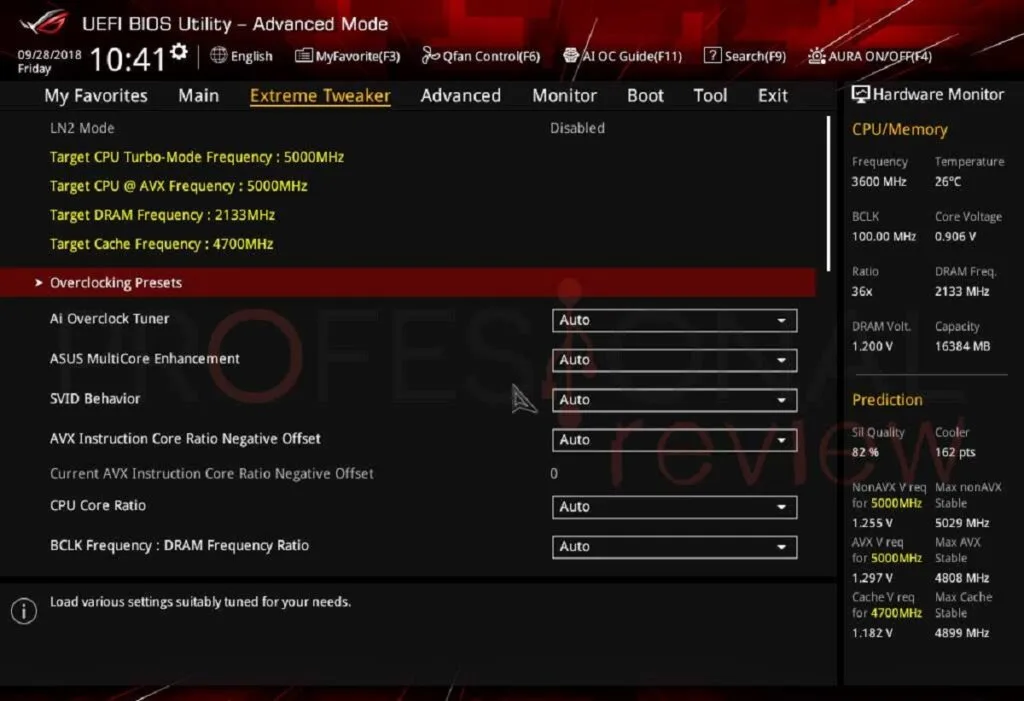The image size is (1024, 701).
Task: Switch to Monitor tab
Action: (x=564, y=95)
